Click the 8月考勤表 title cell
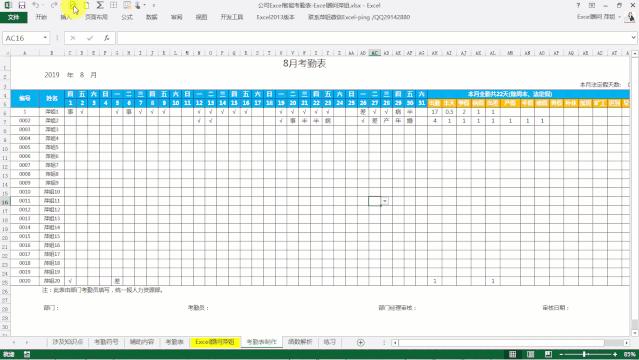Screen dimensions: 639x360 pos(304,64)
